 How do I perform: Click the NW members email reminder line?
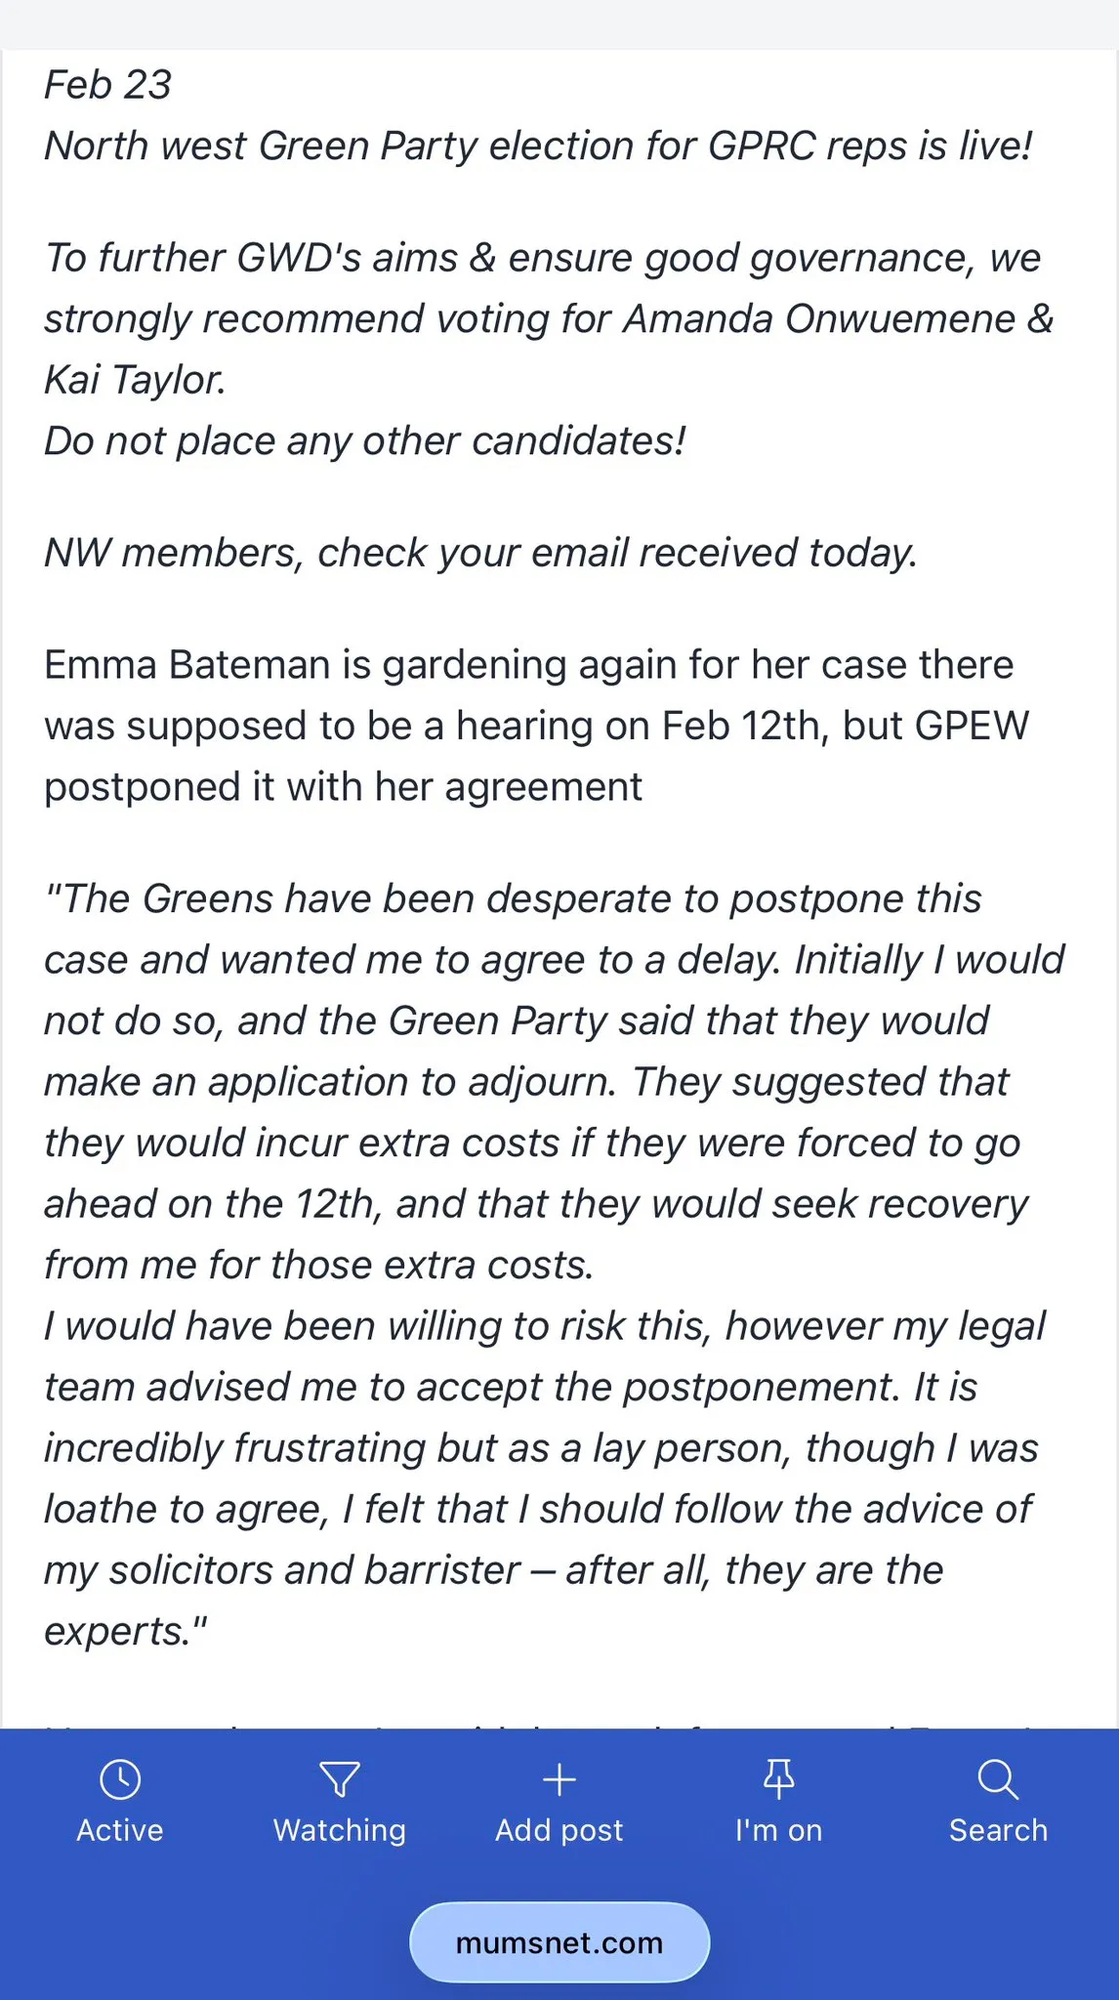click(481, 553)
